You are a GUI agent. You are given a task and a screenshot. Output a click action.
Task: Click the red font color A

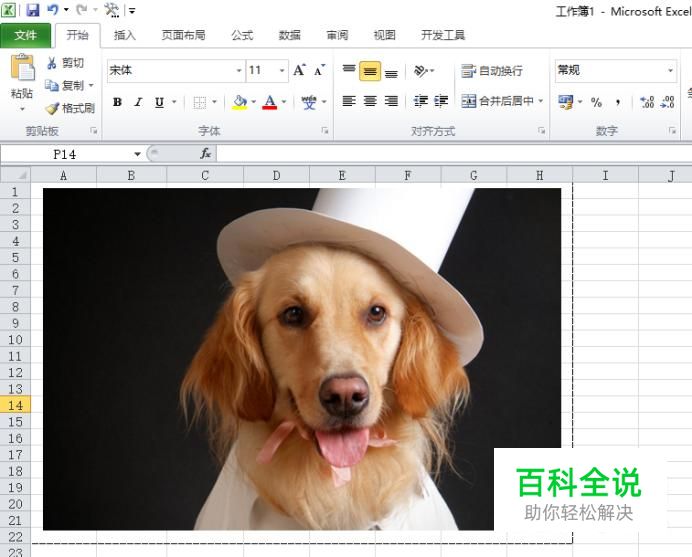point(270,102)
